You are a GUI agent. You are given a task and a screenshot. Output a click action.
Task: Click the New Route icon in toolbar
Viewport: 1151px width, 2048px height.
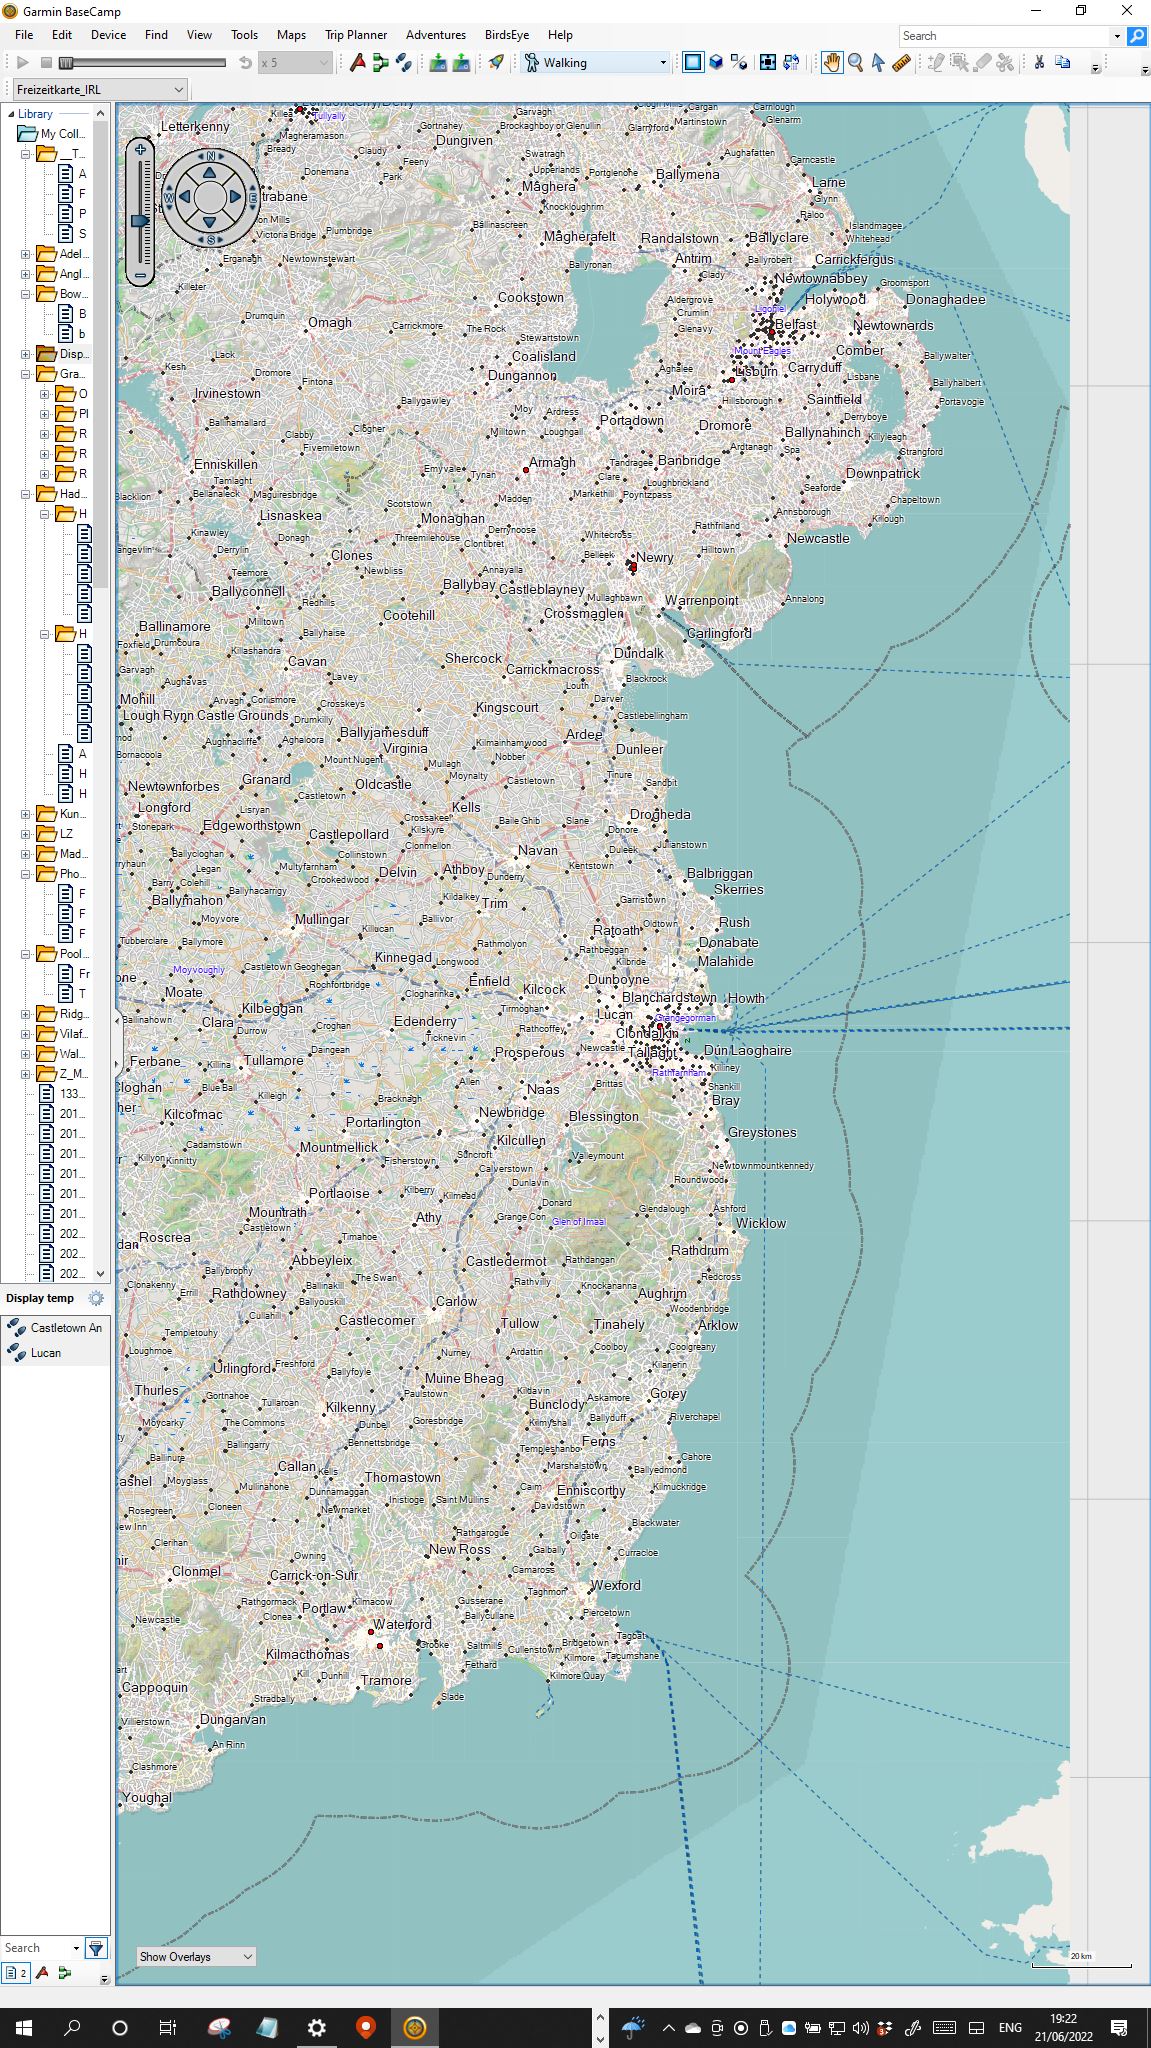(380, 63)
